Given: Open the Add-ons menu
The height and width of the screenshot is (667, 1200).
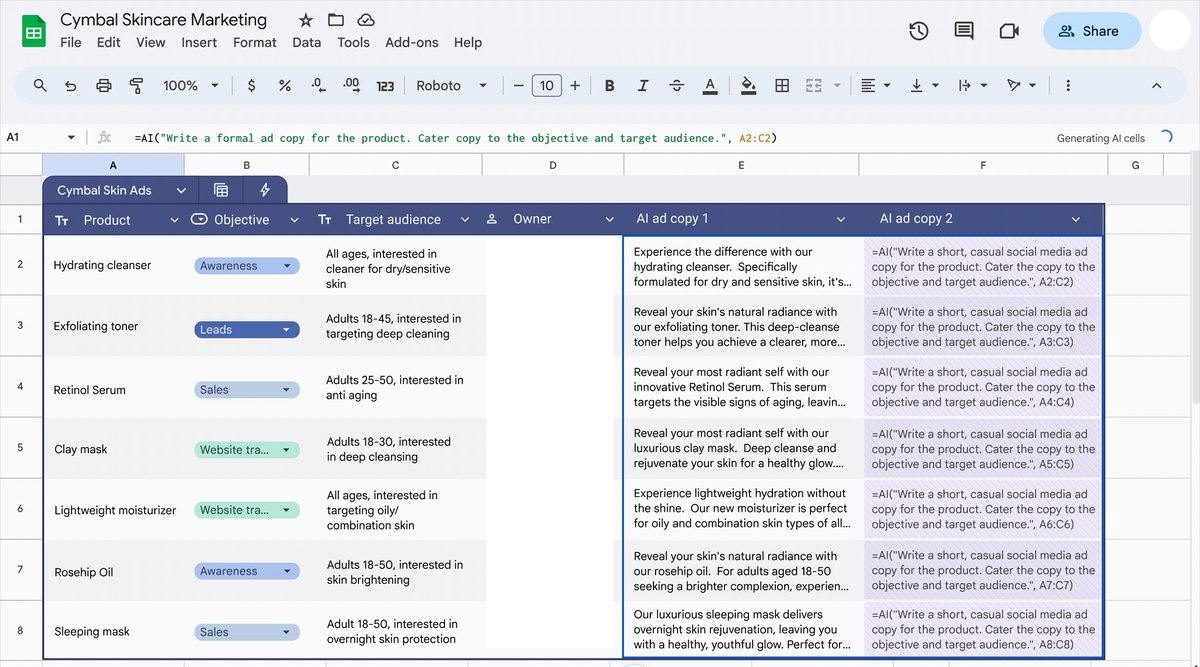Looking at the screenshot, I should point(412,42).
